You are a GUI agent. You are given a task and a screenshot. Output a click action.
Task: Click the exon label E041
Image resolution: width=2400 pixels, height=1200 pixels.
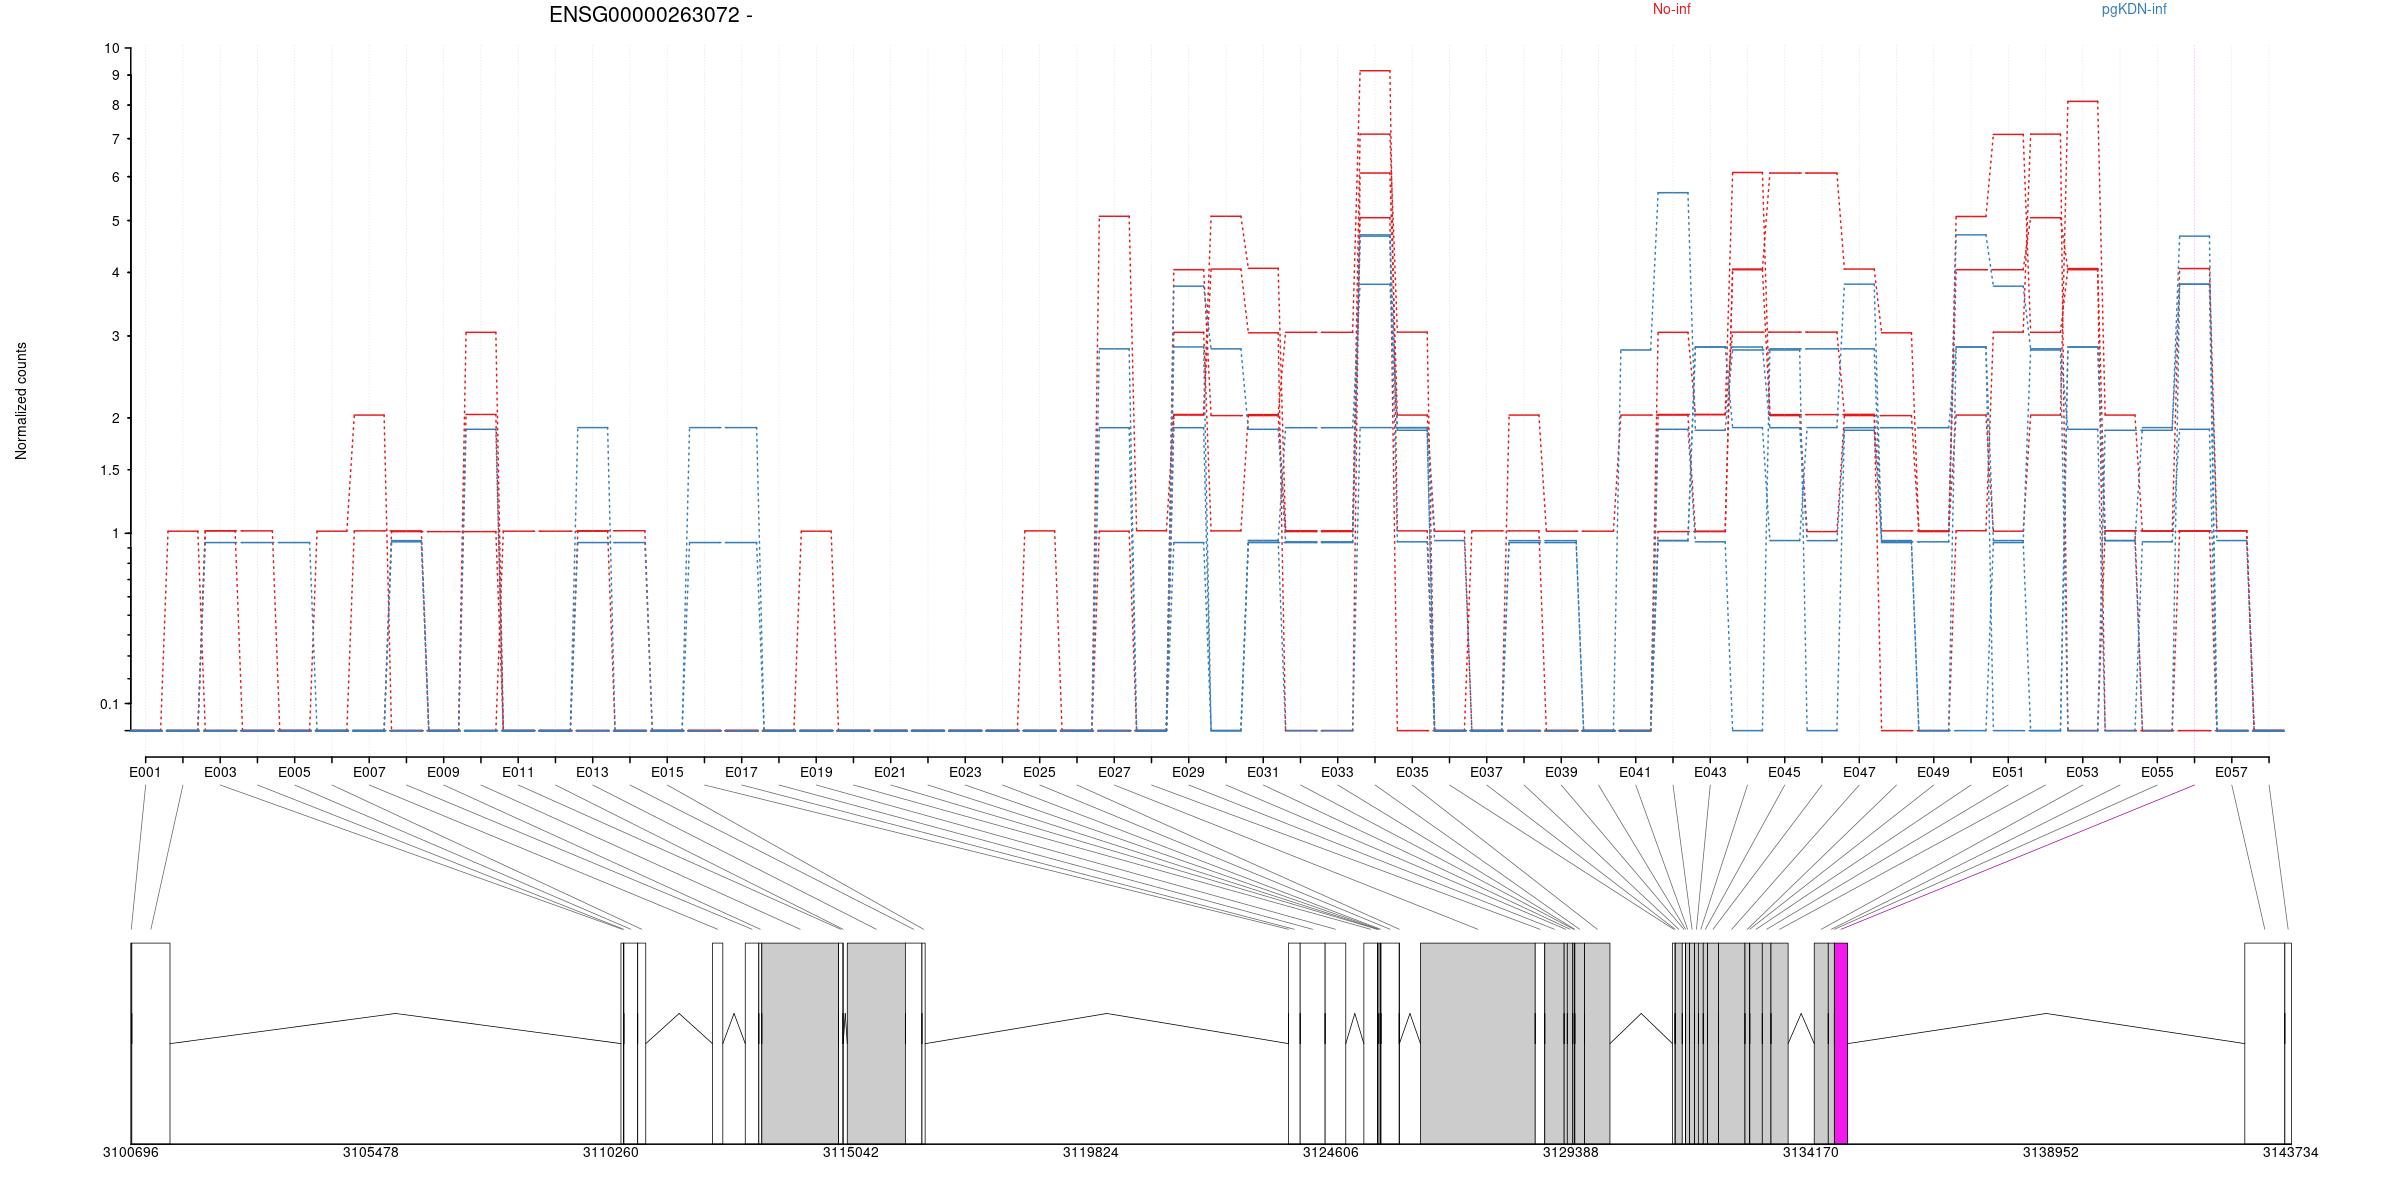click(x=1635, y=772)
